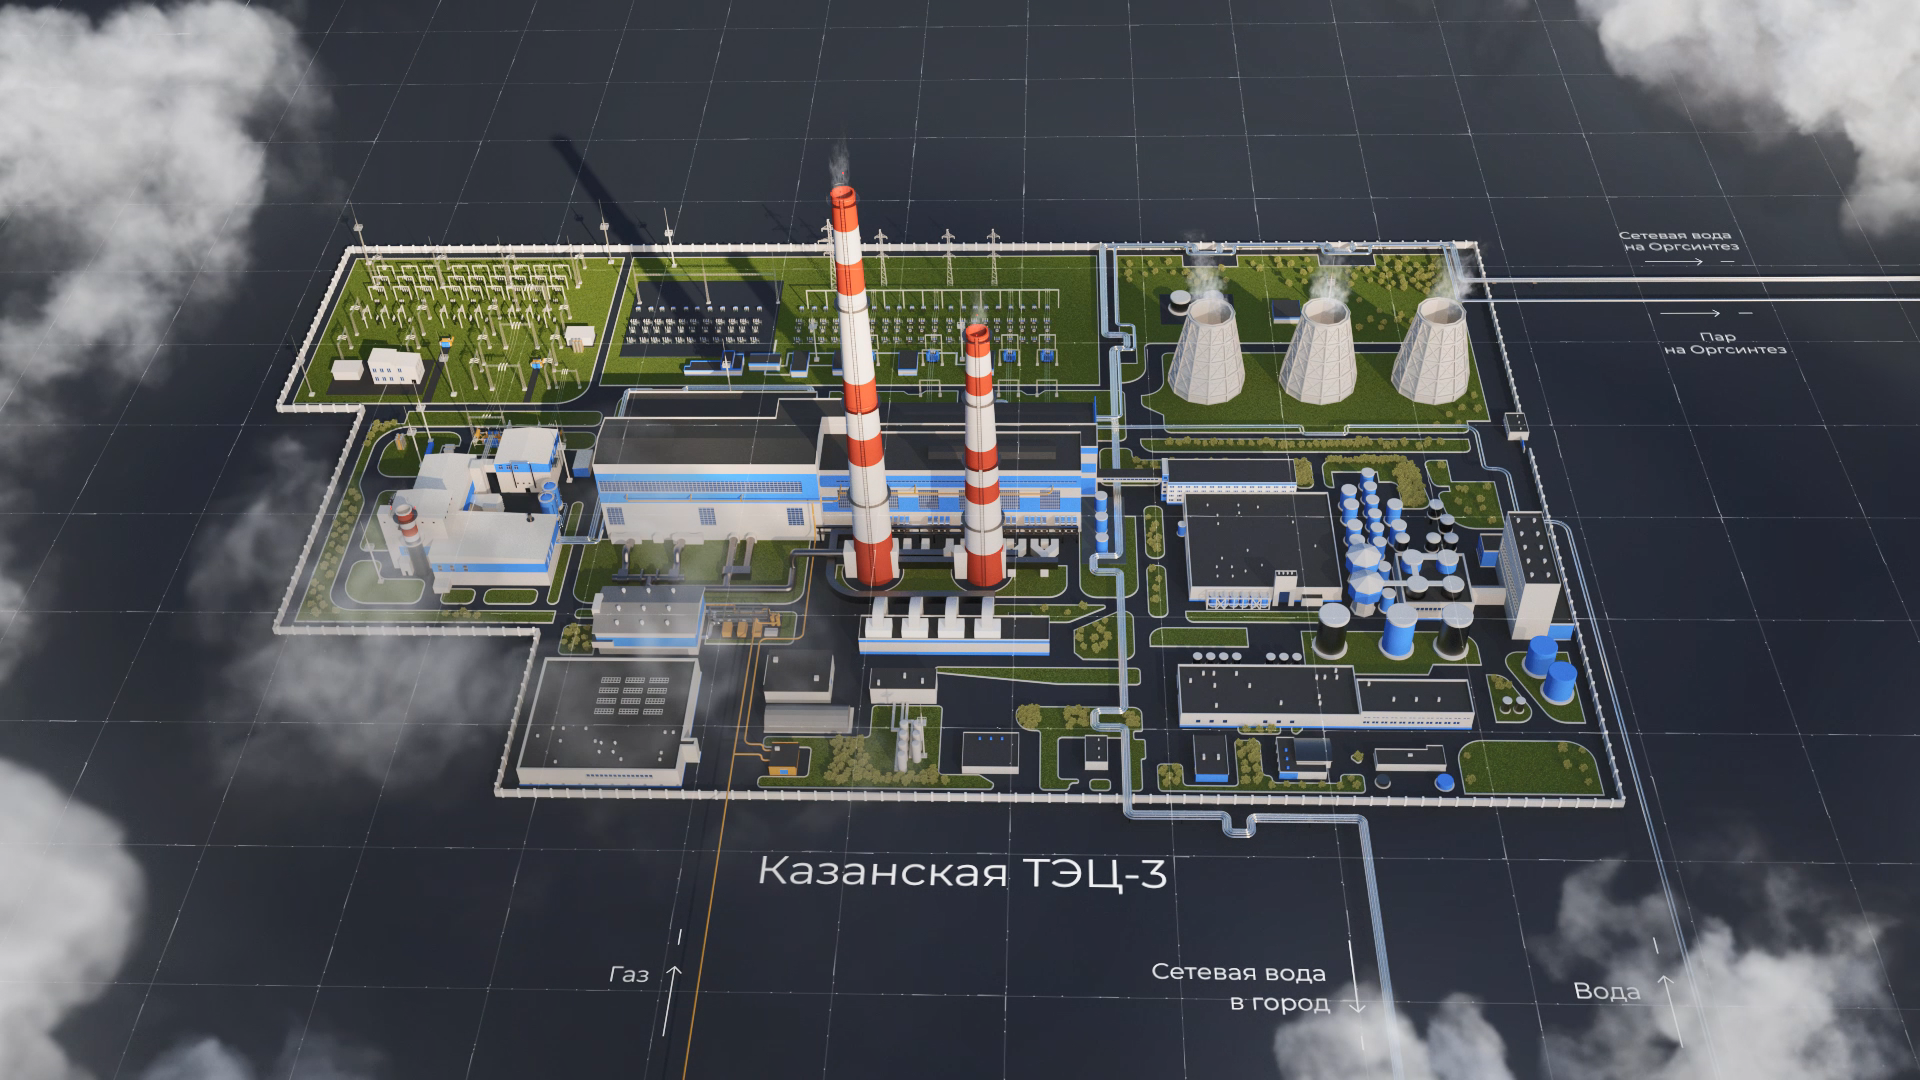This screenshot has width=1920, height=1080.
Task: Click the 'Казанская ТЭЦ-3' title label
Action: click(962, 872)
